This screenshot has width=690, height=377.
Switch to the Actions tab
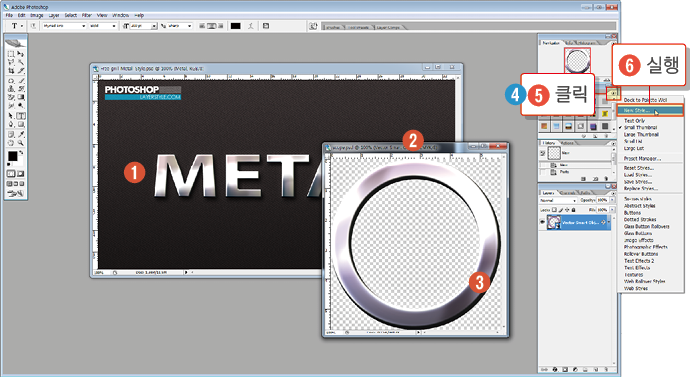(x=567, y=143)
